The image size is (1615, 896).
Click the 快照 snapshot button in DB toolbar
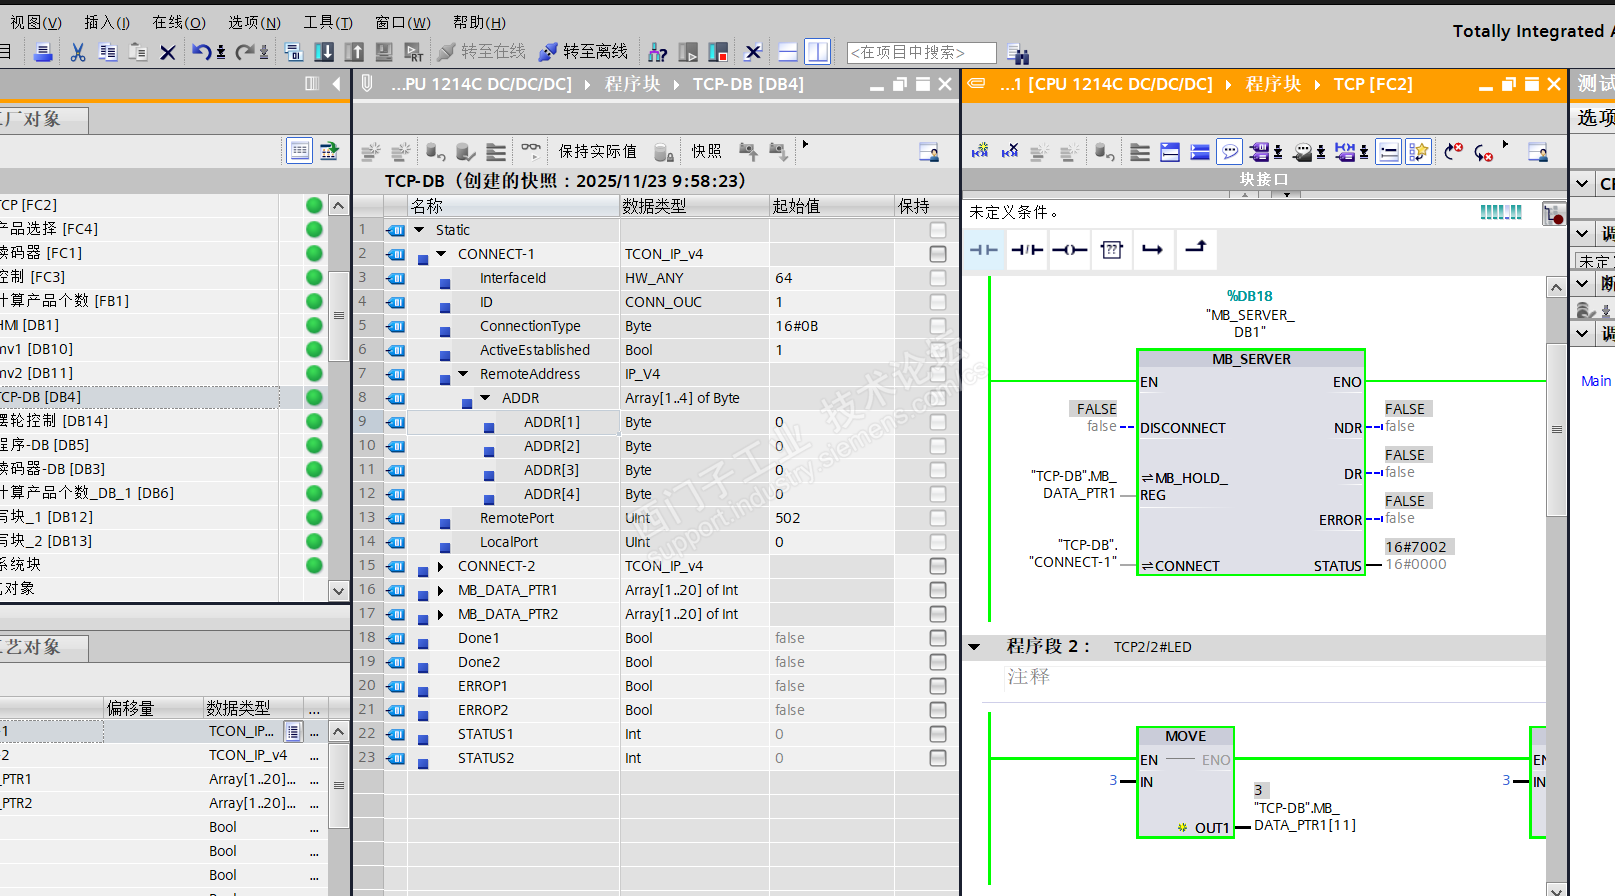[x=706, y=151]
